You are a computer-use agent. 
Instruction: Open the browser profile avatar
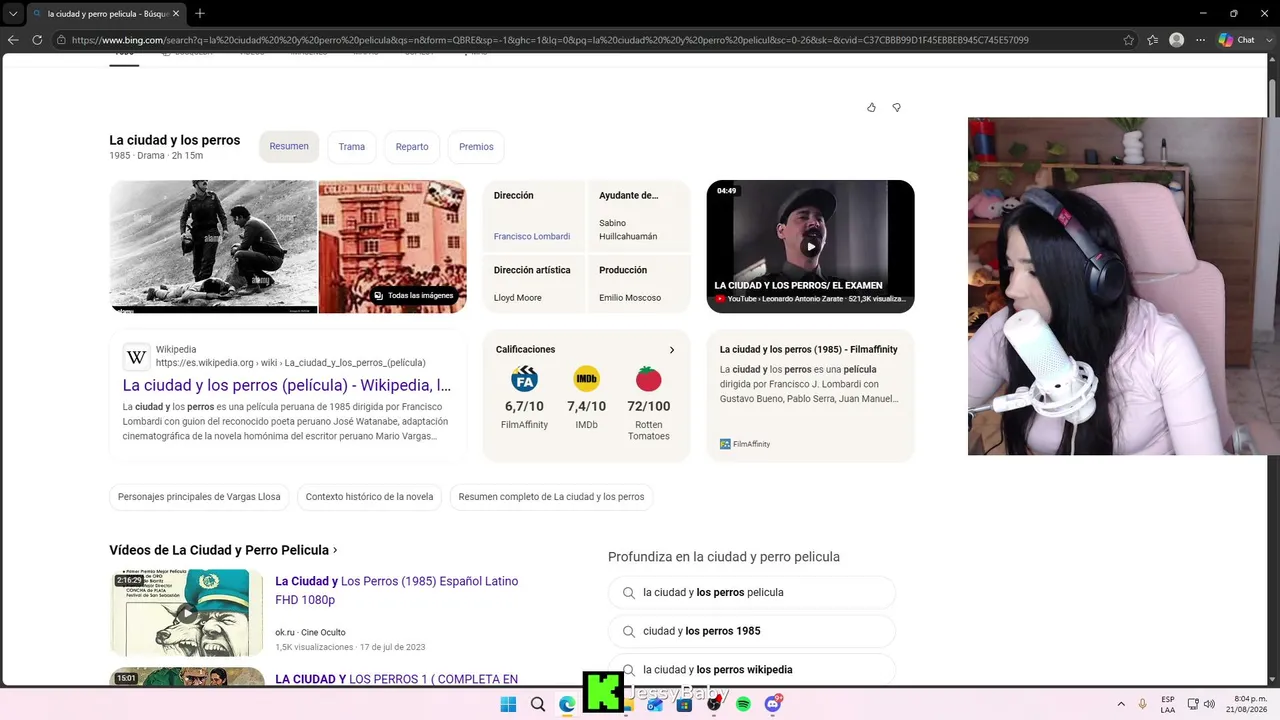(1177, 40)
